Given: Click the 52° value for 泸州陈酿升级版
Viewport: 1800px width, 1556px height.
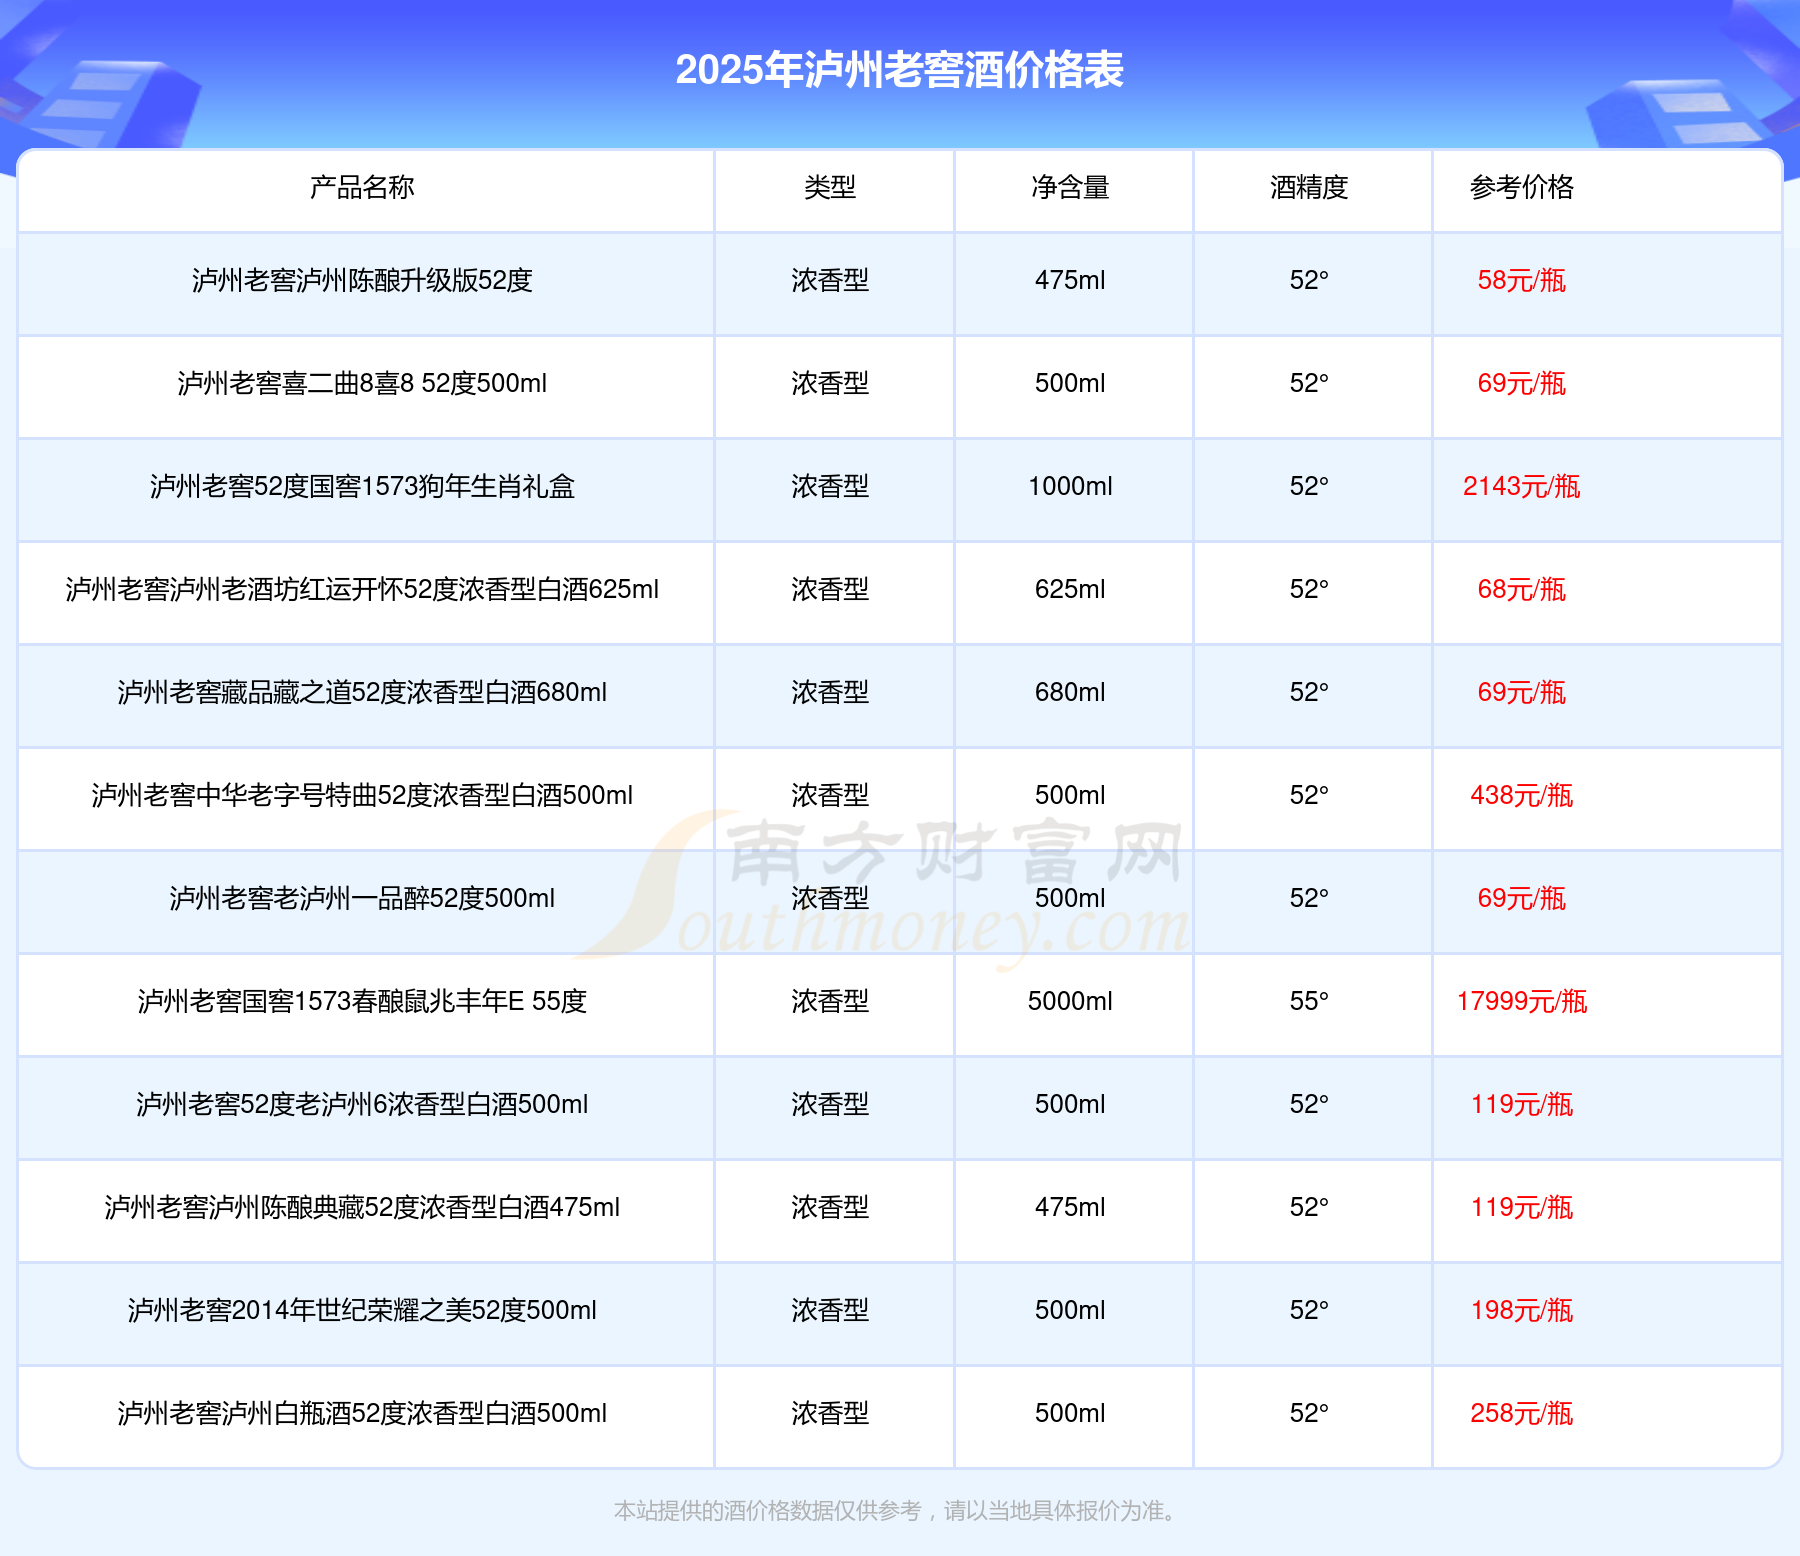Looking at the screenshot, I should coord(1309,281).
